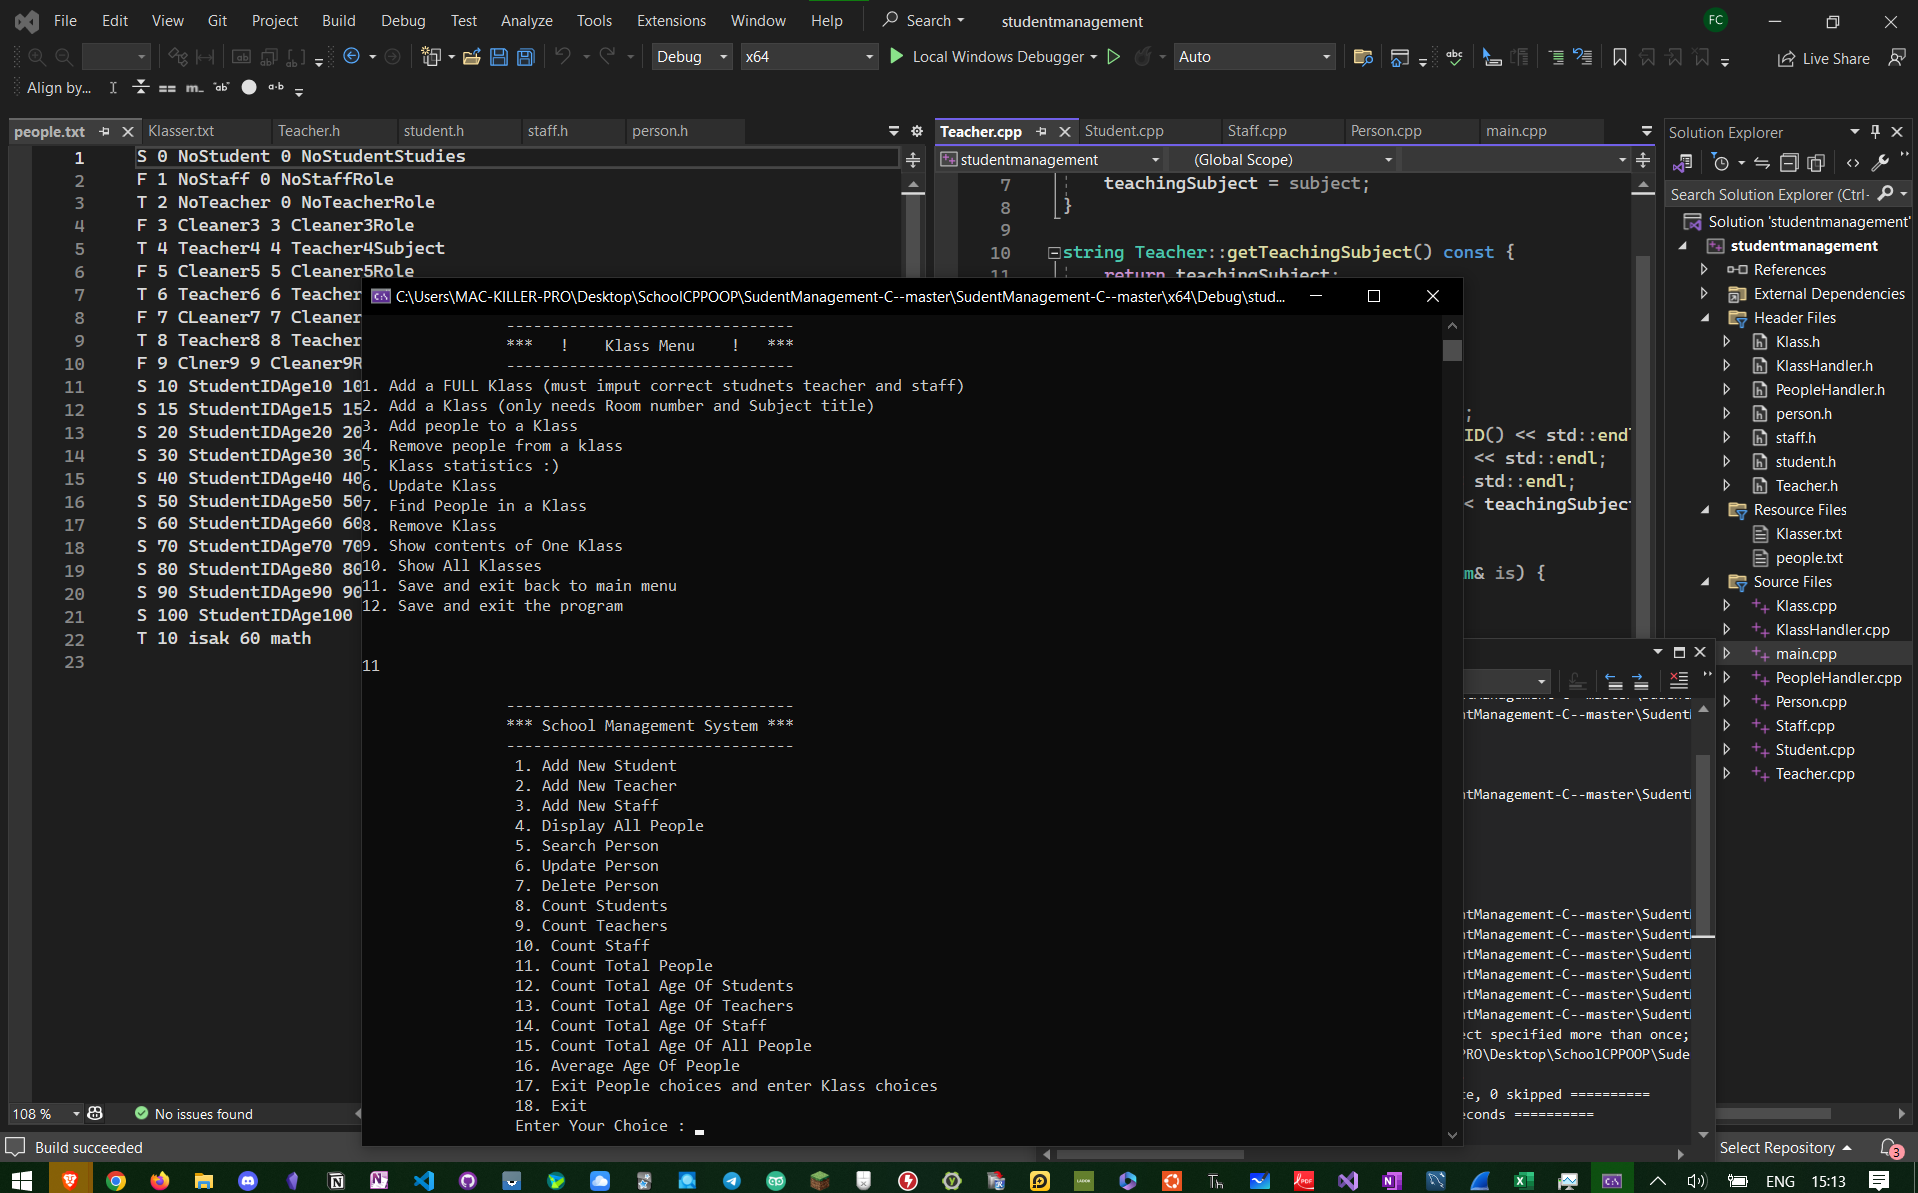This screenshot has height=1193, width=1918.
Task: Toggle auto-hide pin on Solution Explorer
Action: click(x=1876, y=132)
